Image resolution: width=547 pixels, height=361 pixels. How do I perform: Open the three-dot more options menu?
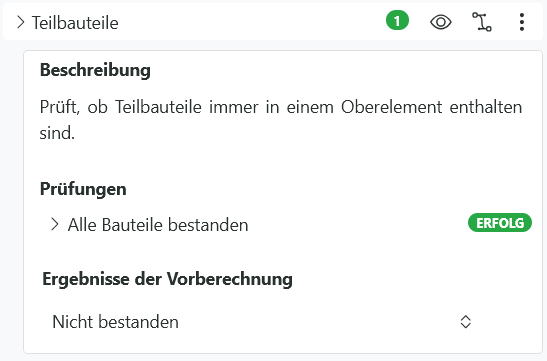522,22
